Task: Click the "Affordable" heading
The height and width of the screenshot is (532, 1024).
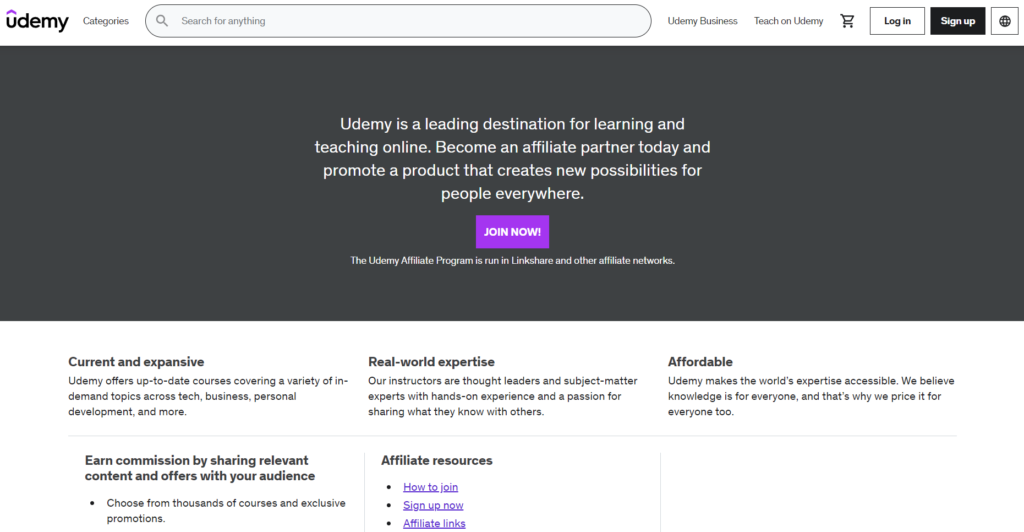Action: (x=700, y=362)
